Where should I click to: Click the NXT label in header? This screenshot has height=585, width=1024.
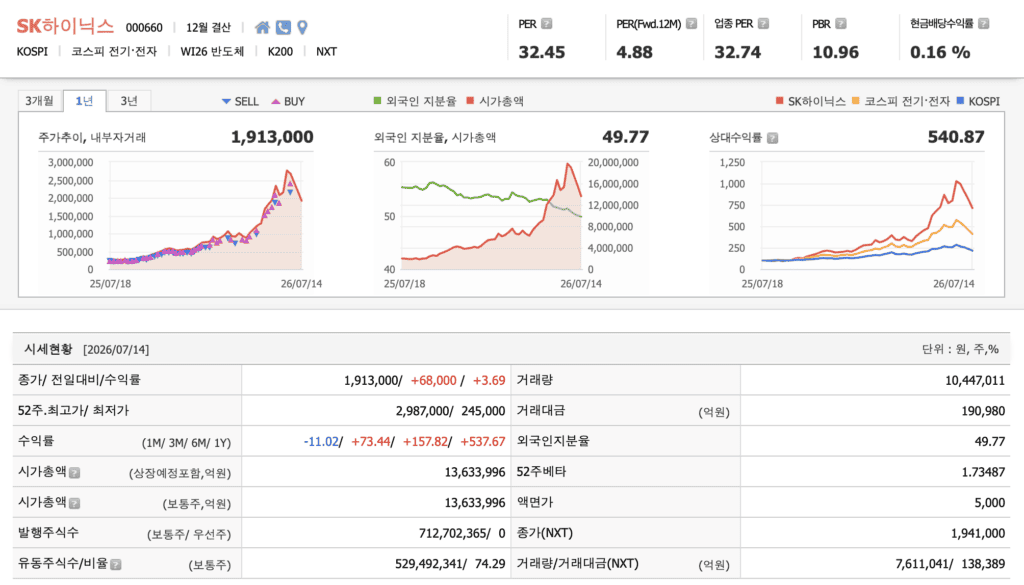pyautogui.click(x=327, y=52)
